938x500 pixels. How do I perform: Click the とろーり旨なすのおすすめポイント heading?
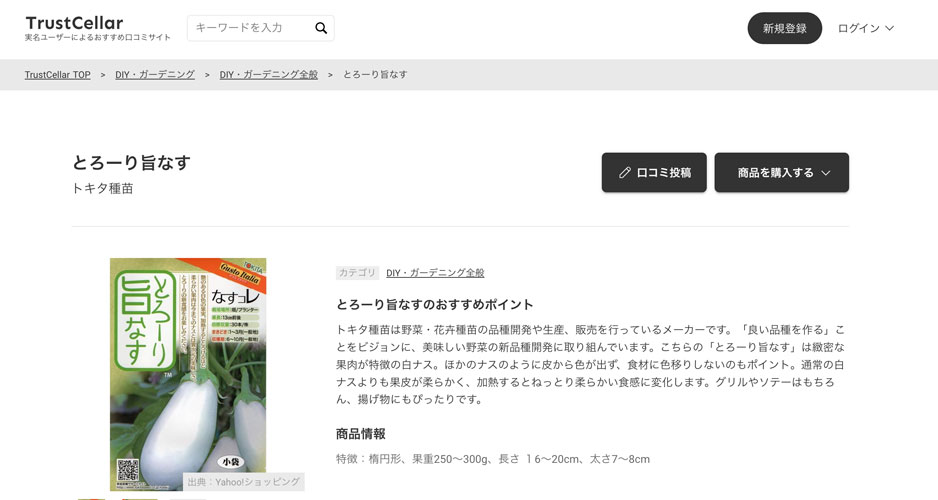coord(434,304)
